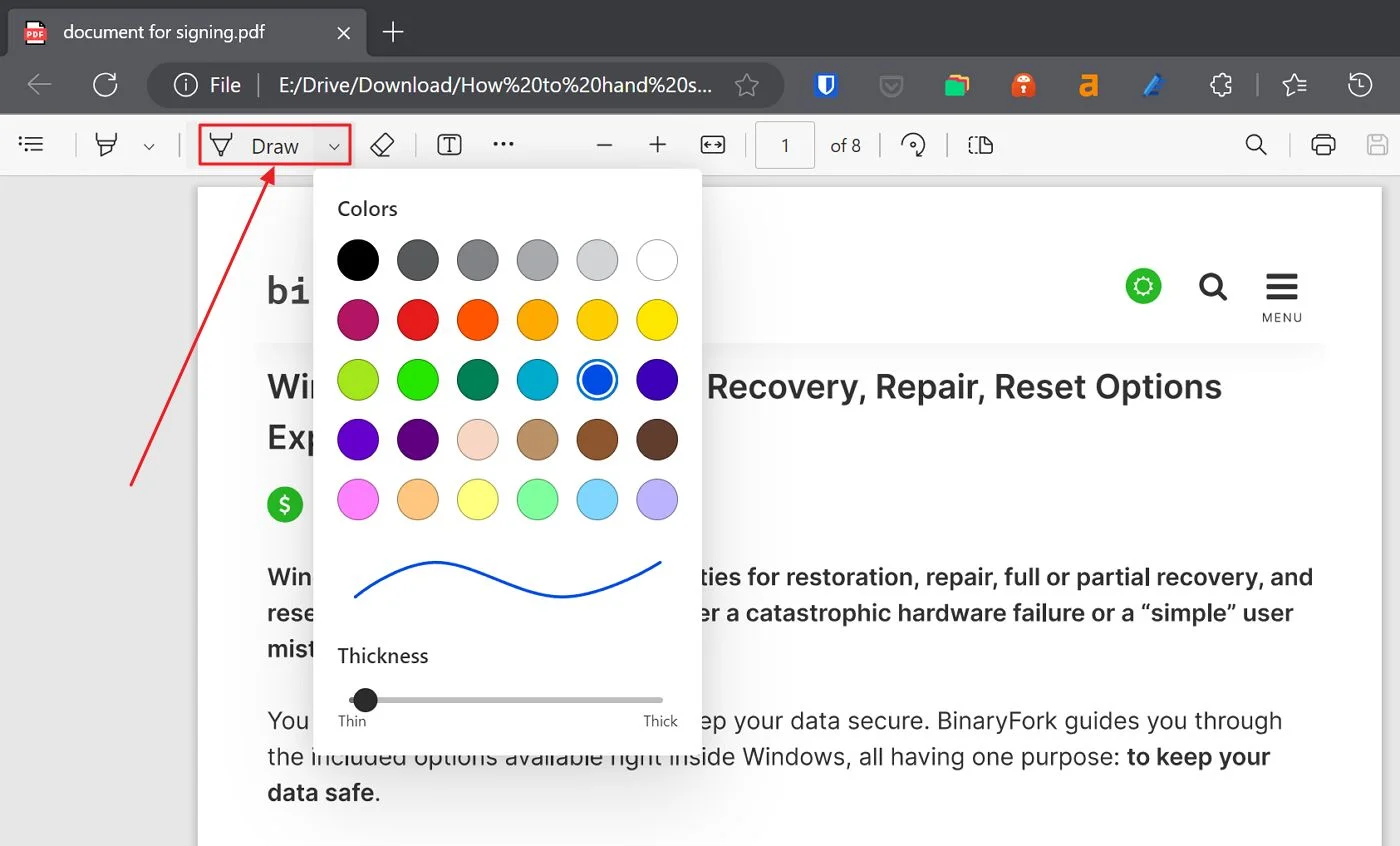Close the document for signing.pdf tab

pos(343,33)
